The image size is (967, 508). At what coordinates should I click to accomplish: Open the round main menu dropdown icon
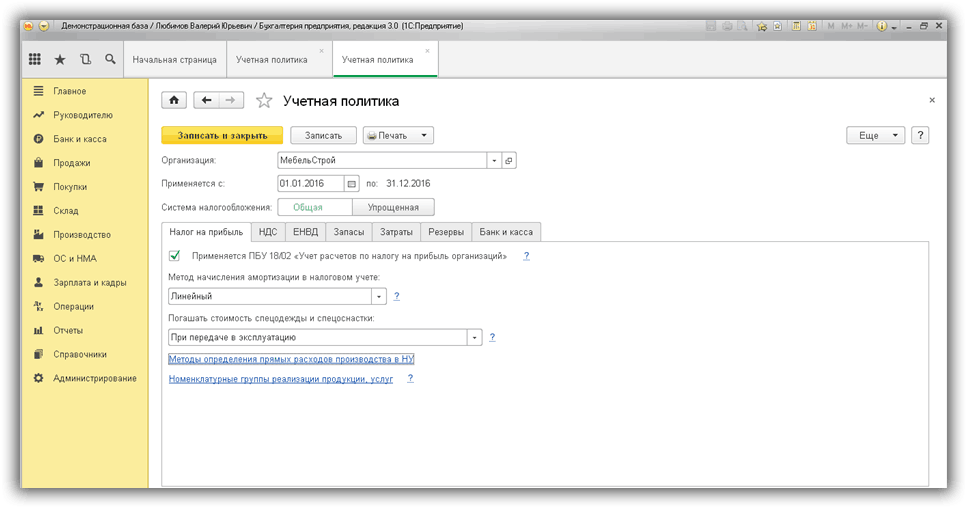44,26
